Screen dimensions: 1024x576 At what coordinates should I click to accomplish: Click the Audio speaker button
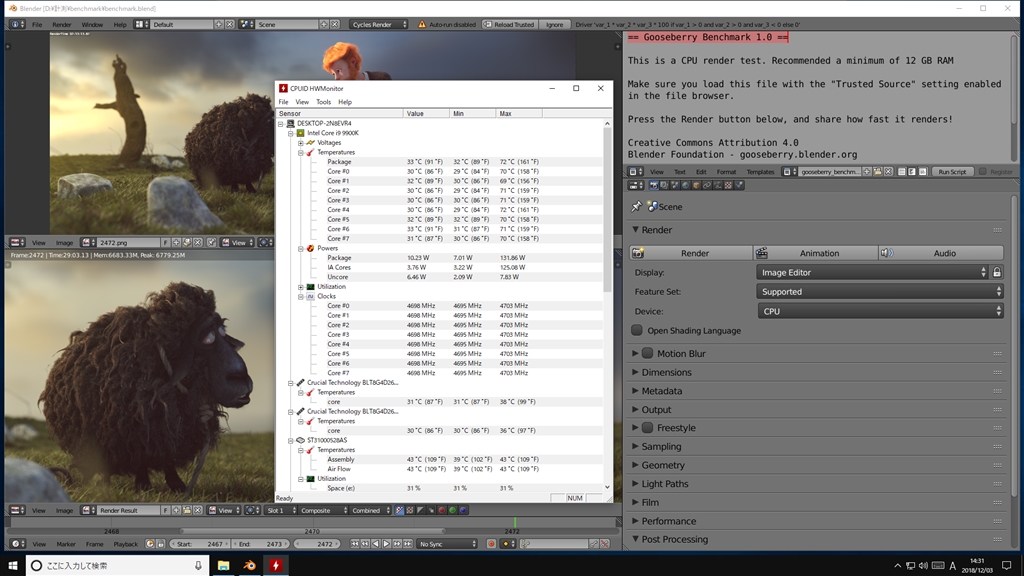pyautogui.click(x=942, y=253)
